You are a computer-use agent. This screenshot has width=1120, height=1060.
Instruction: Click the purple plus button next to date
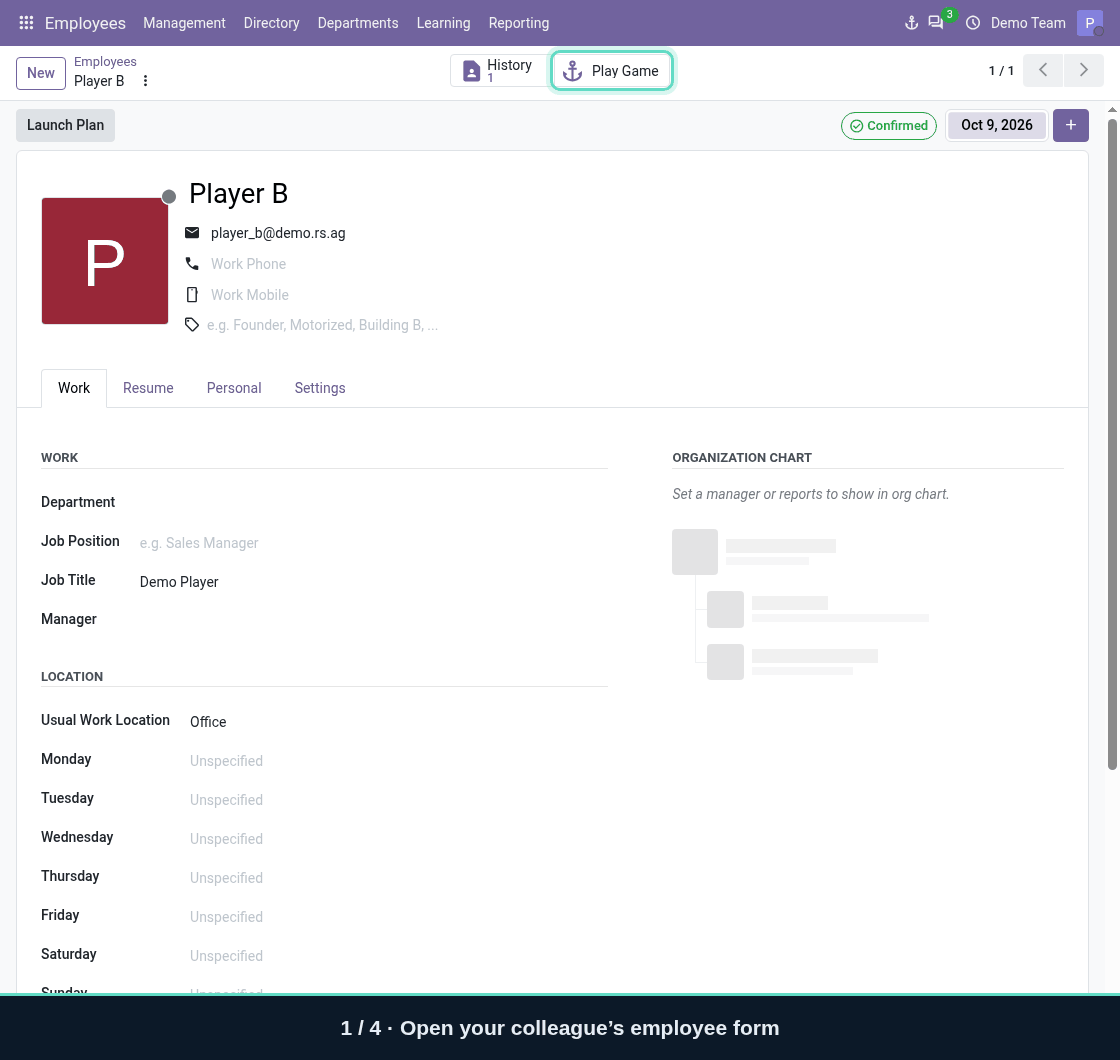click(1071, 126)
